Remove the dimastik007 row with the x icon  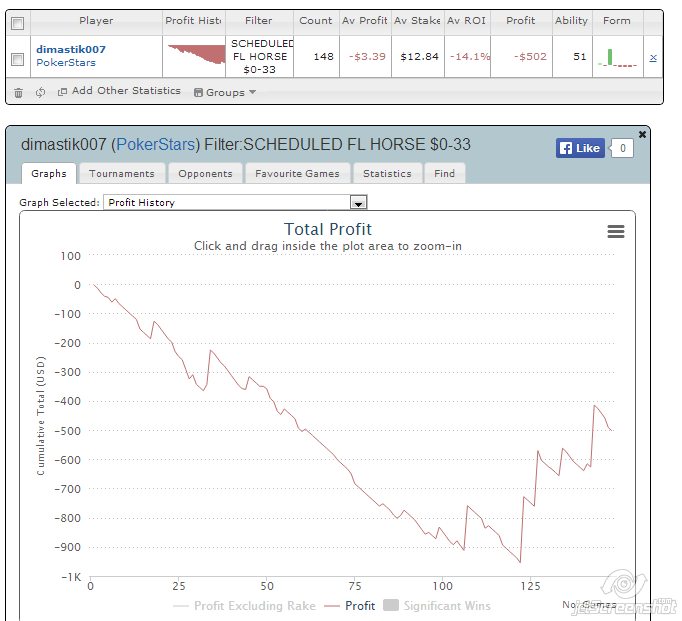click(653, 57)
